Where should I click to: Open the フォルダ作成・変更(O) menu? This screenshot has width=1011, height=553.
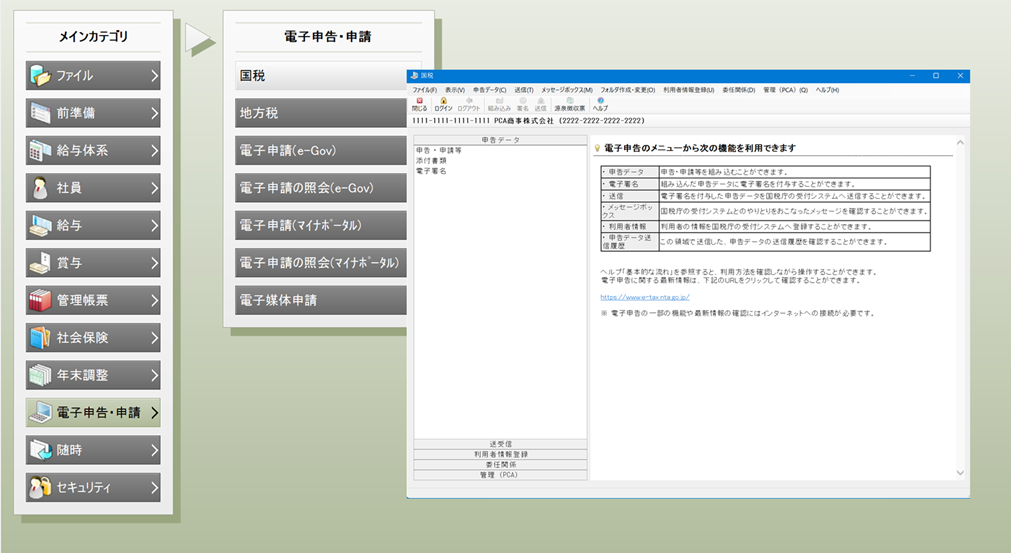pyautogui.click(x=628, y=90)
